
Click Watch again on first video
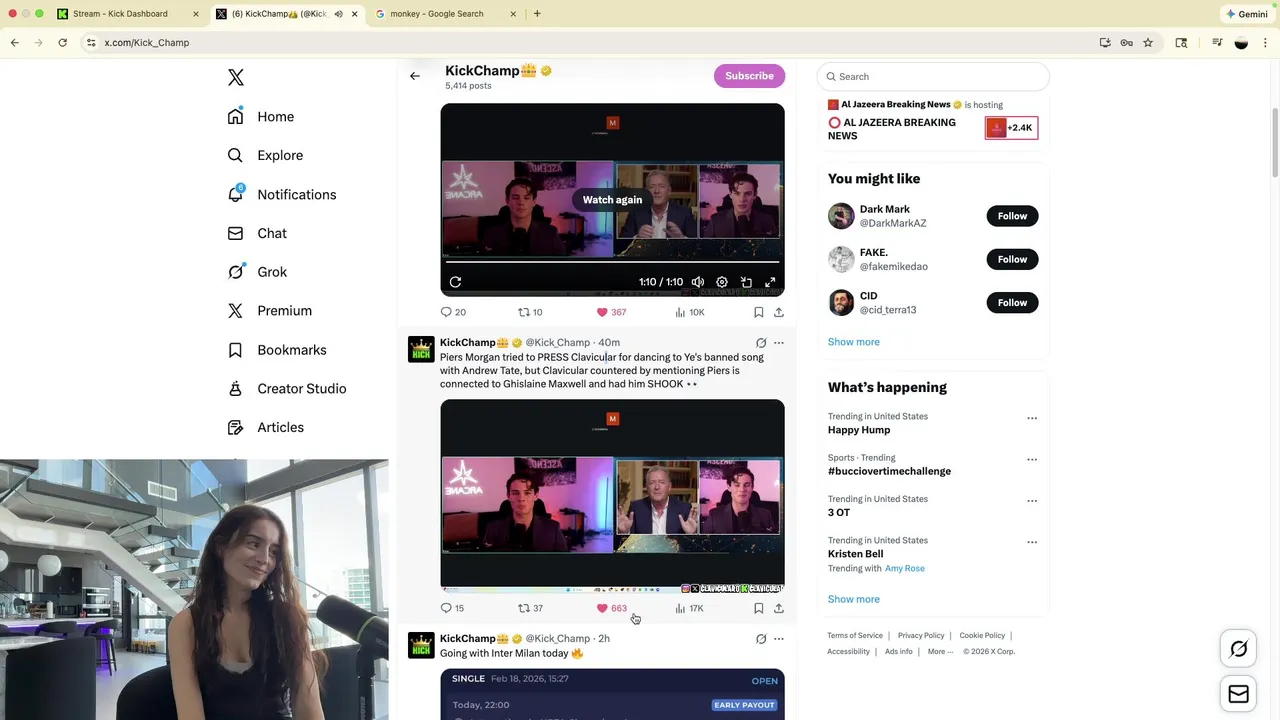612,200
